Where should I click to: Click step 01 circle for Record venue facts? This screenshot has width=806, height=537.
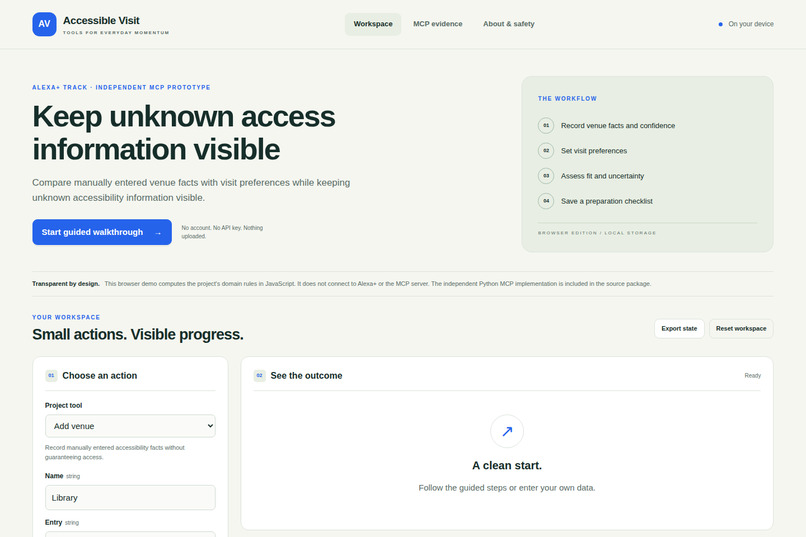546,125
